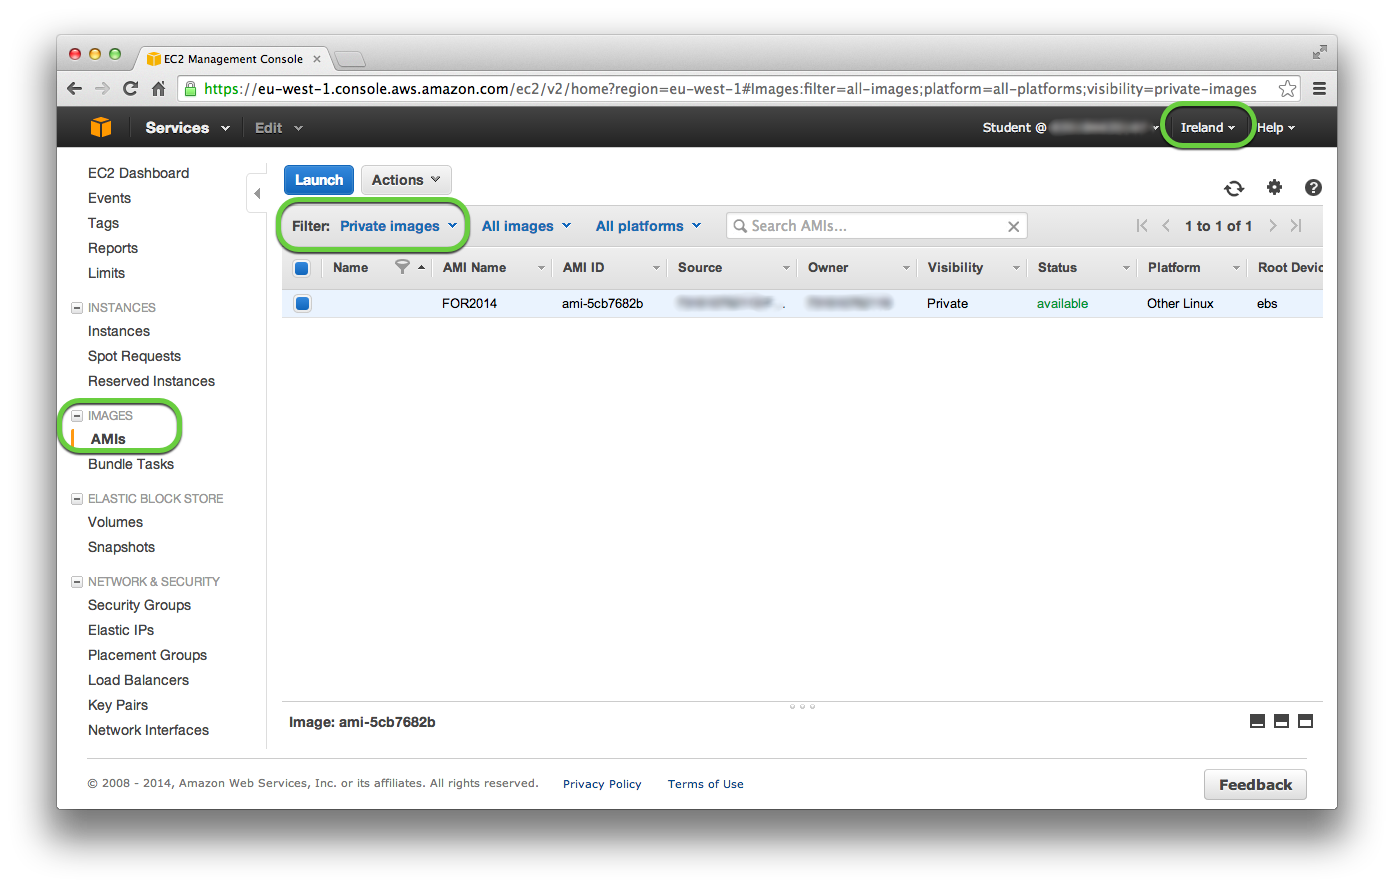Open the Ireland region dropdown
The height and width of the screenshot is (888, 1394).
click(x=1207, y=127)
